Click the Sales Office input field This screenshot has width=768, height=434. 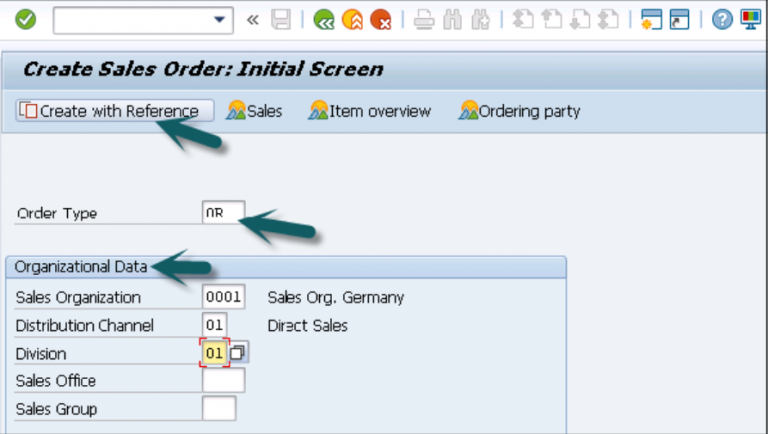(x=223, y=381)
